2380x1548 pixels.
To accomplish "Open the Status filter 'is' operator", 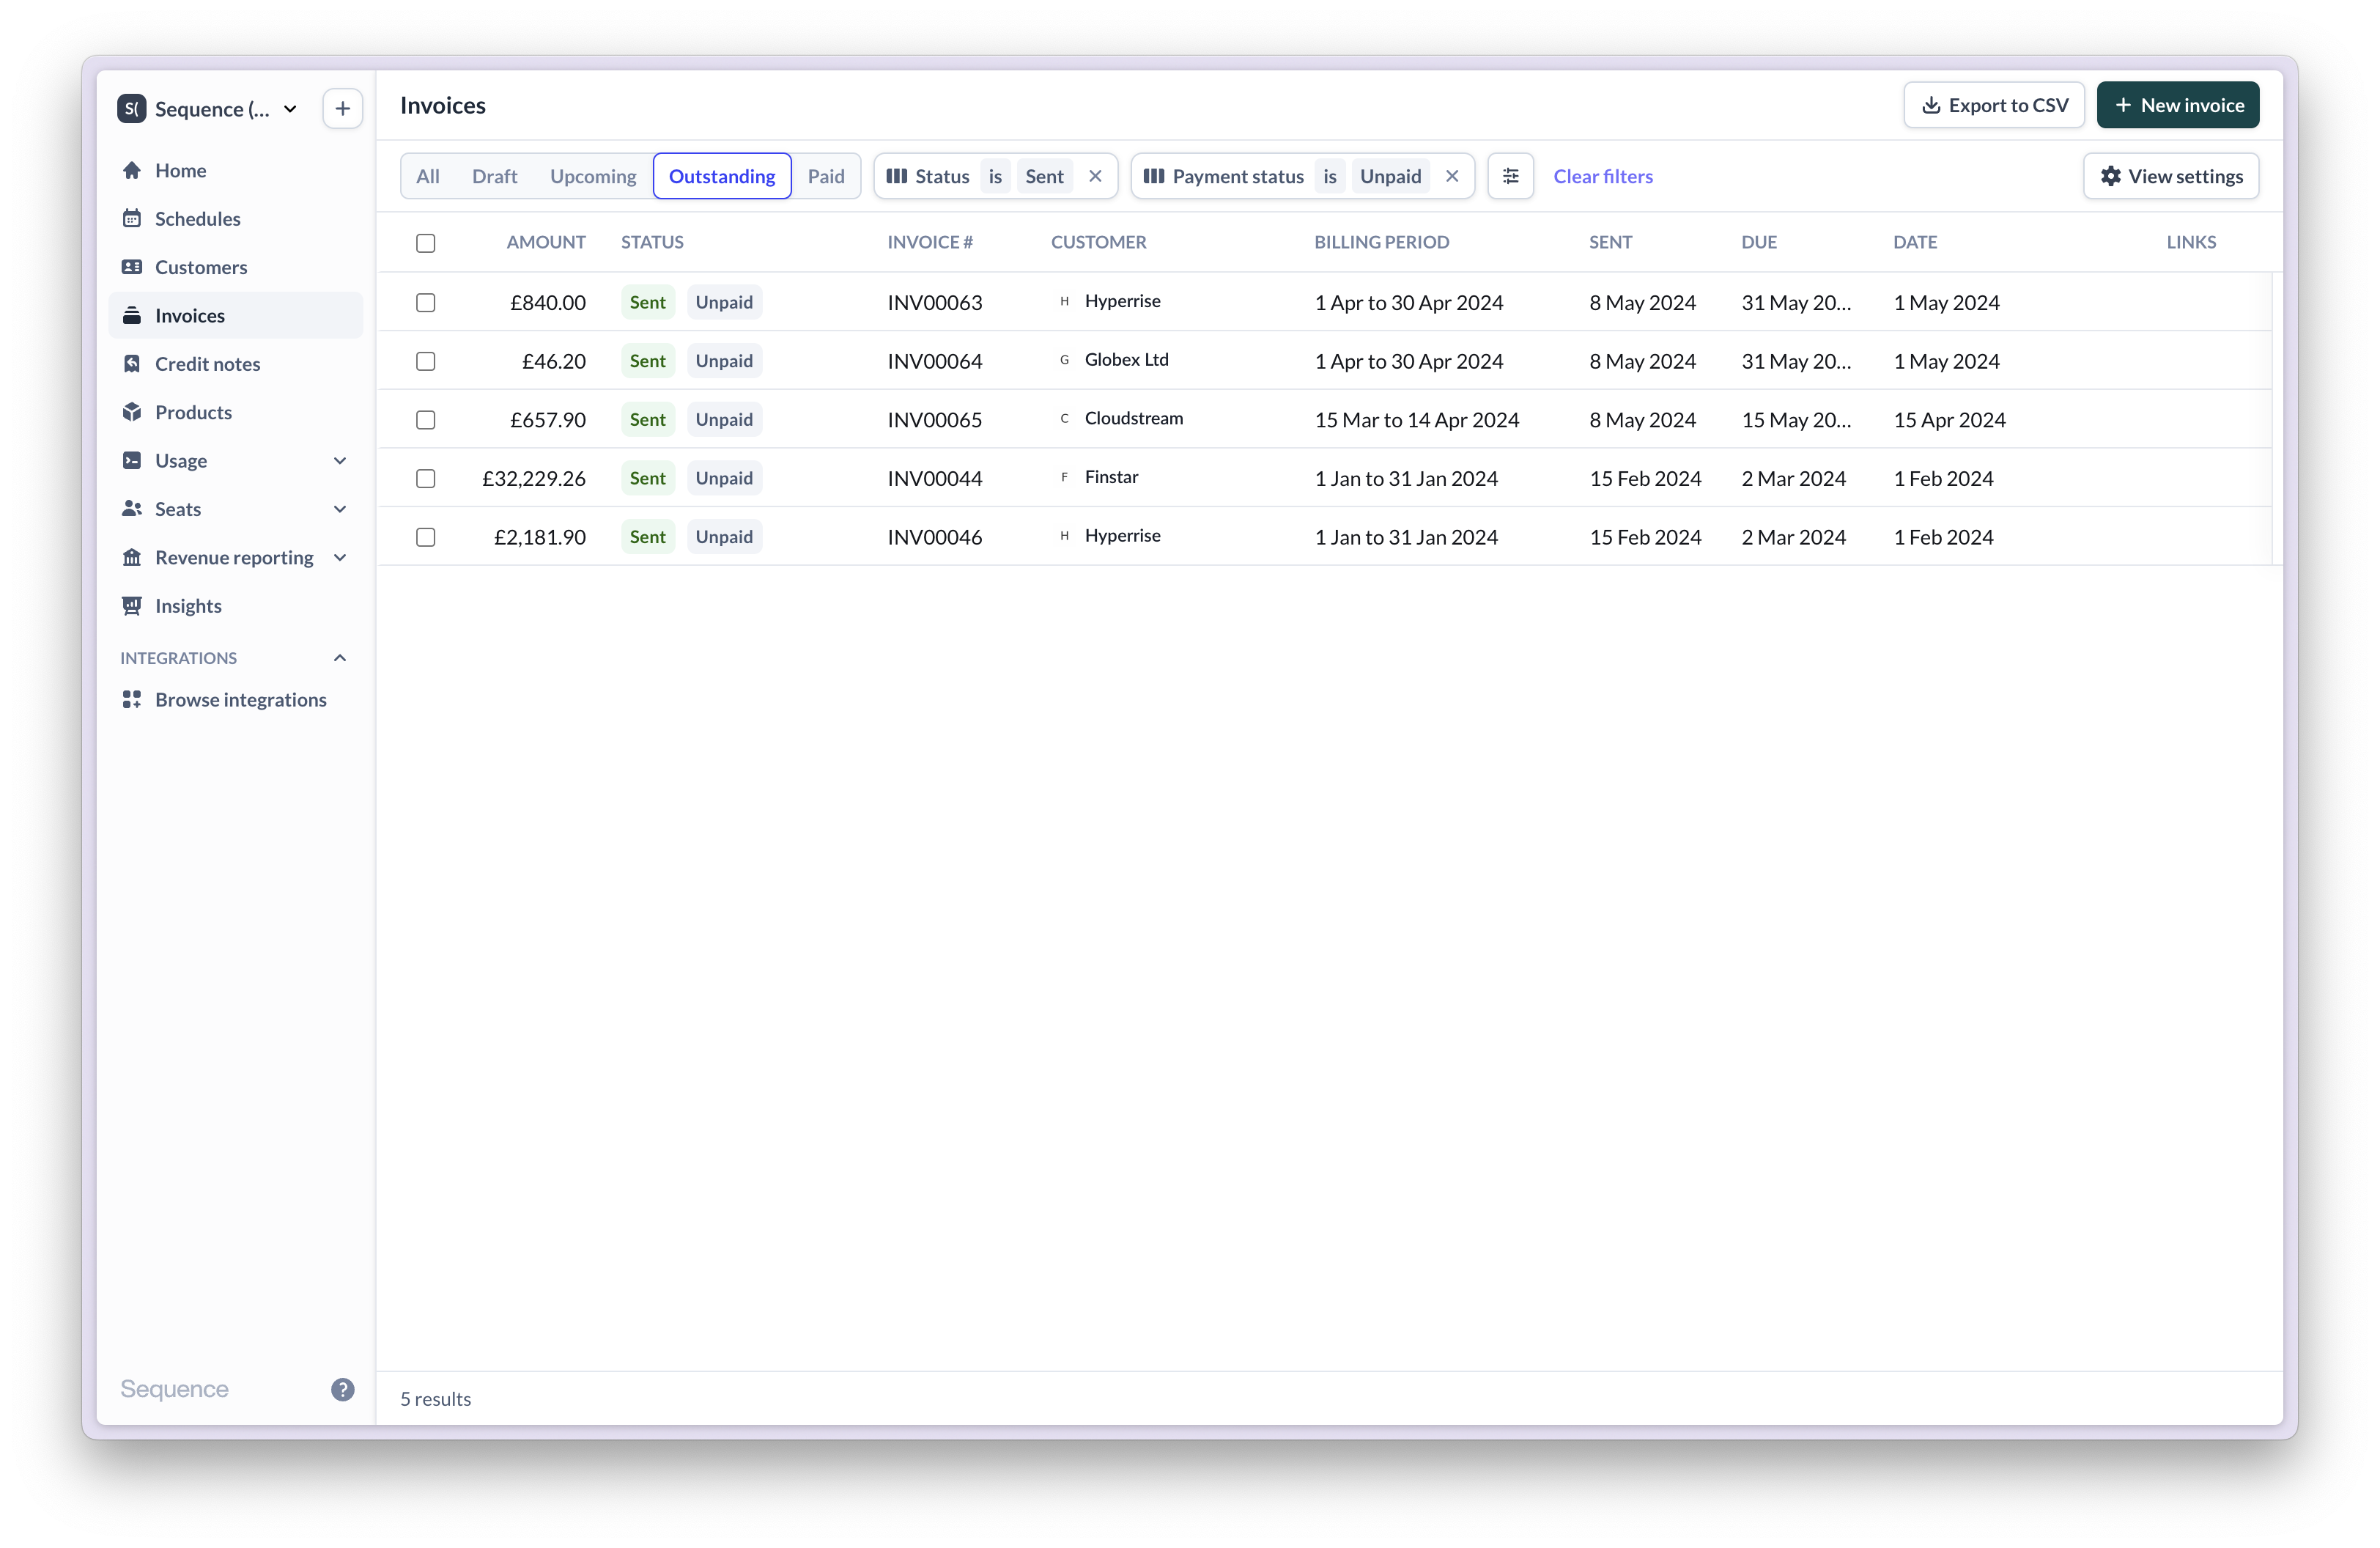I will pyautogui.click(x=995, y=176).
